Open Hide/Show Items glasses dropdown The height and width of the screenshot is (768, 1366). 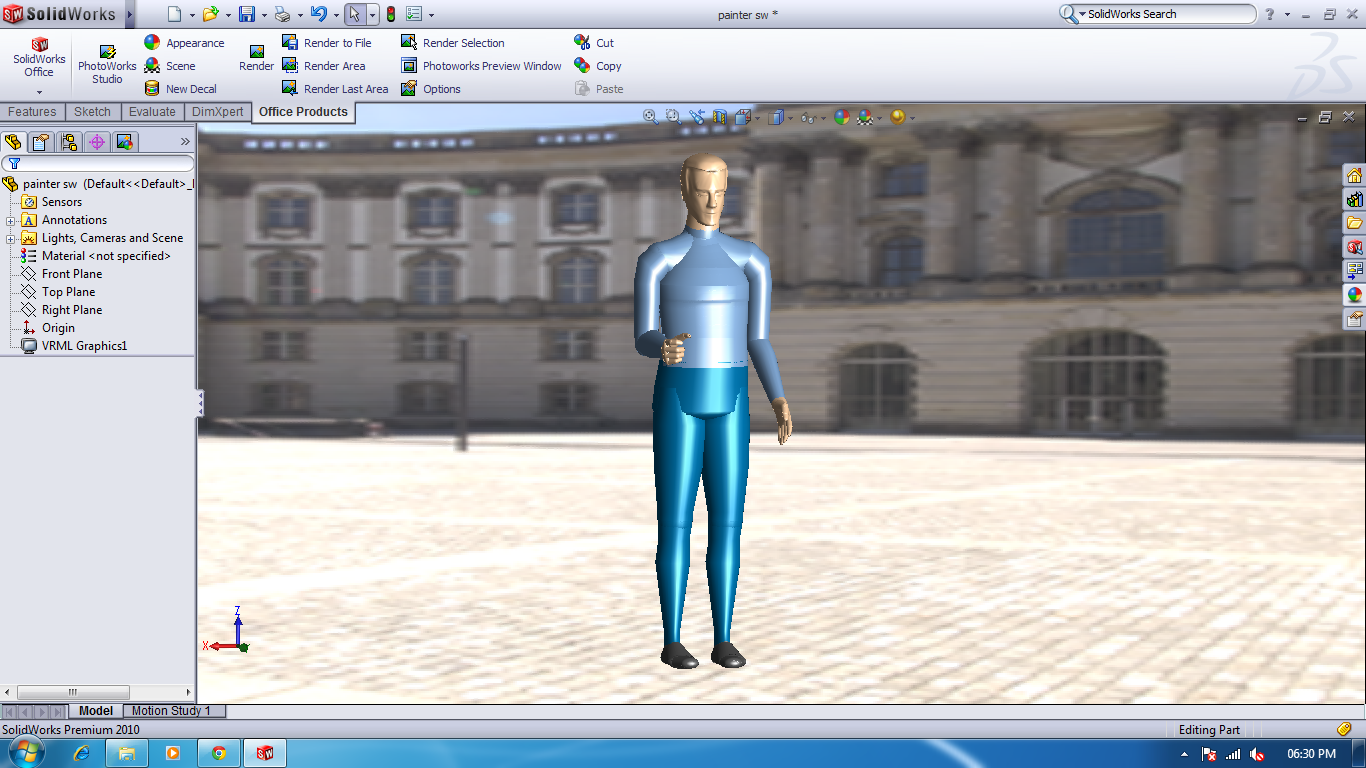click(x=823, y=118)
